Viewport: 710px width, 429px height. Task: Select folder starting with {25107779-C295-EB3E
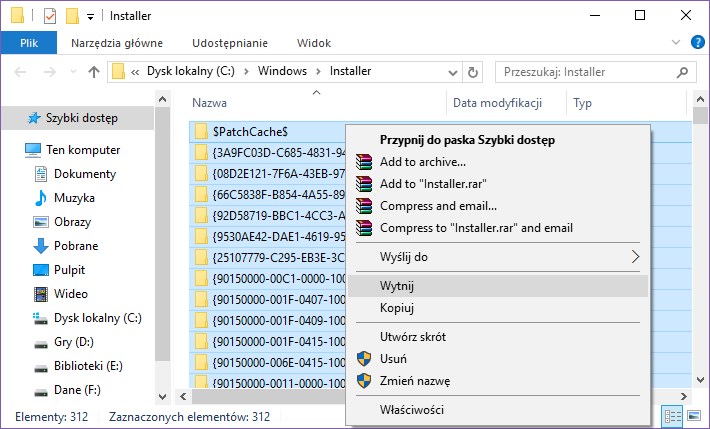279,258
